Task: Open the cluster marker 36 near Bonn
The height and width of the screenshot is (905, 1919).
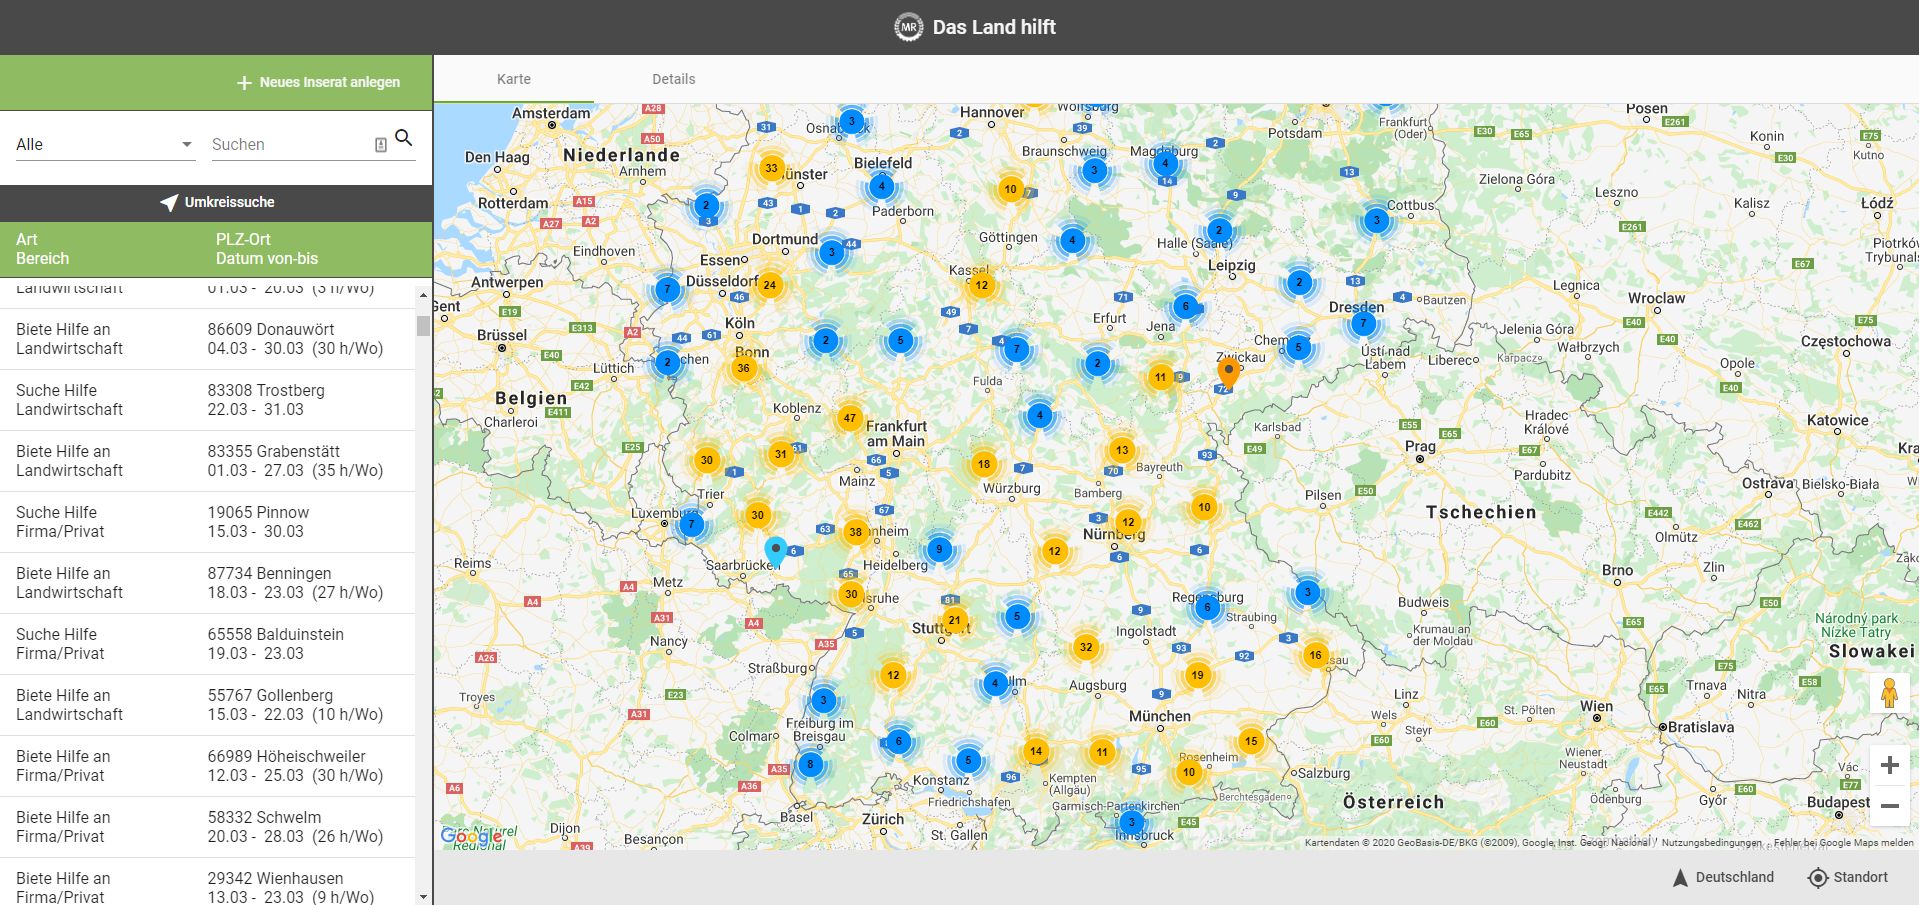Action: click(743, 368)
